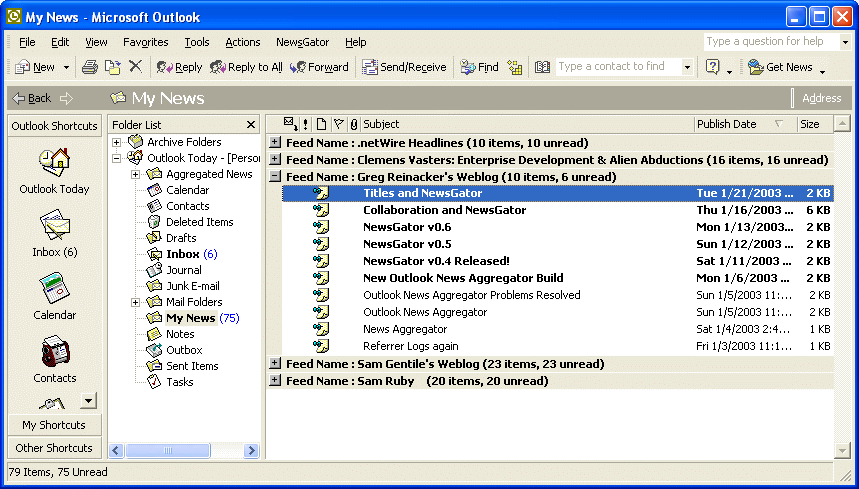Close the Folder List pane
The height and width of the screenshot is (489, 859).
(251, 125)
